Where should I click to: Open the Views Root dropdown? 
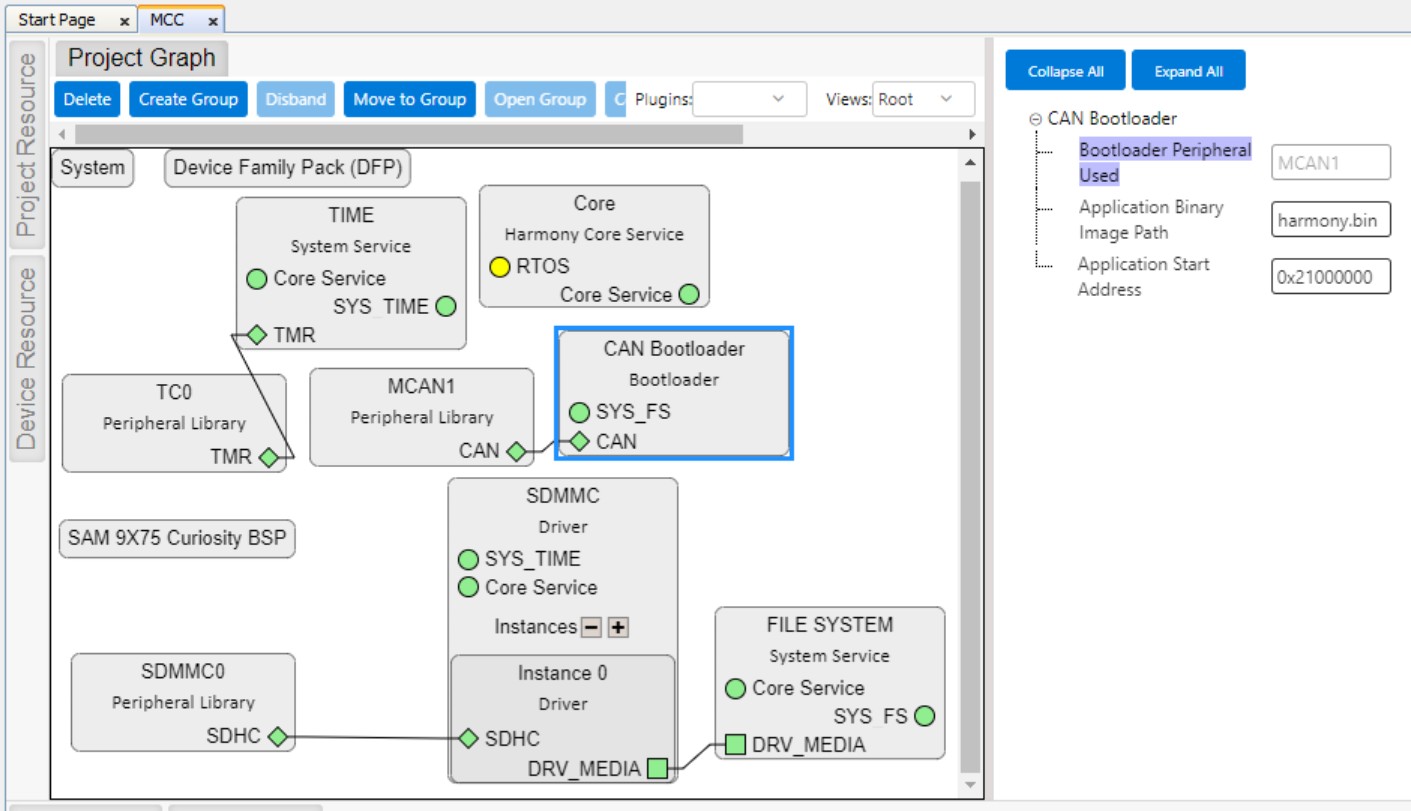click(x=923, y=99)
